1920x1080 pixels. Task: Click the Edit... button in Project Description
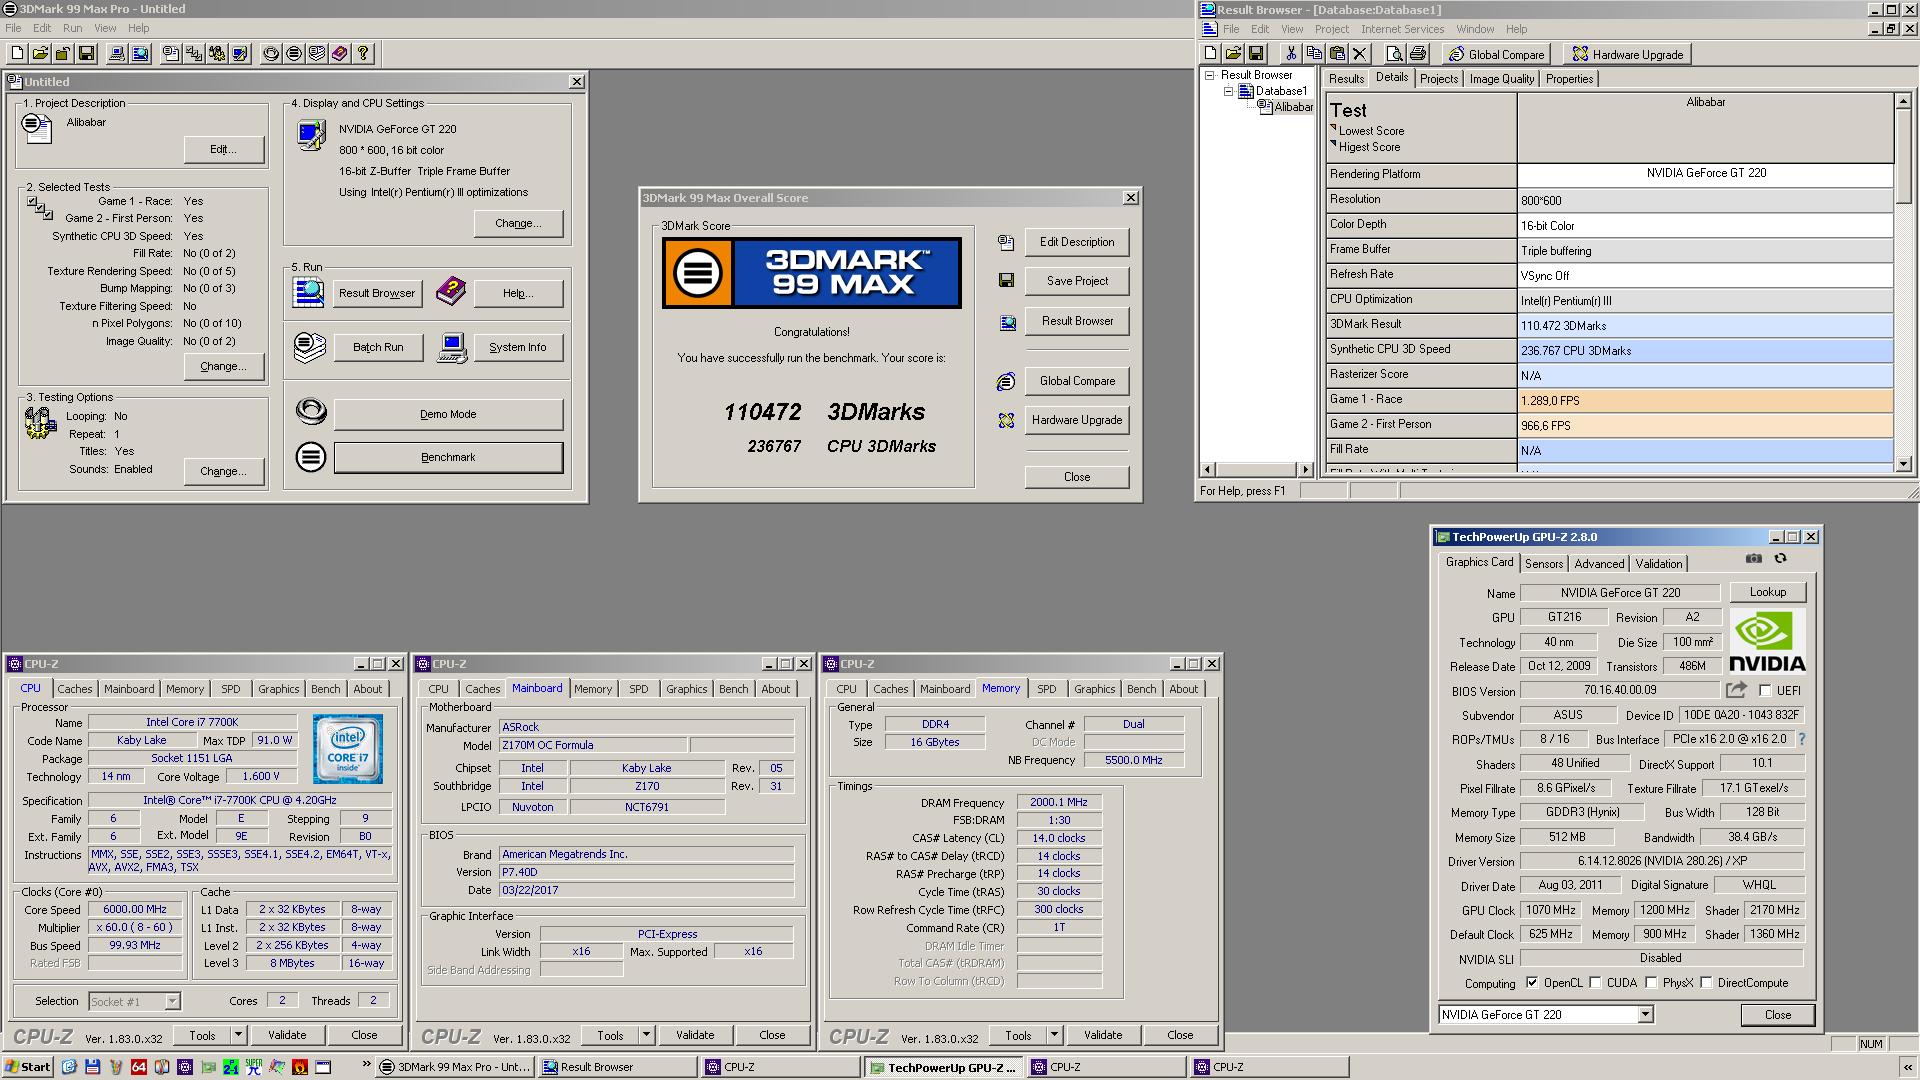(224, 149)
